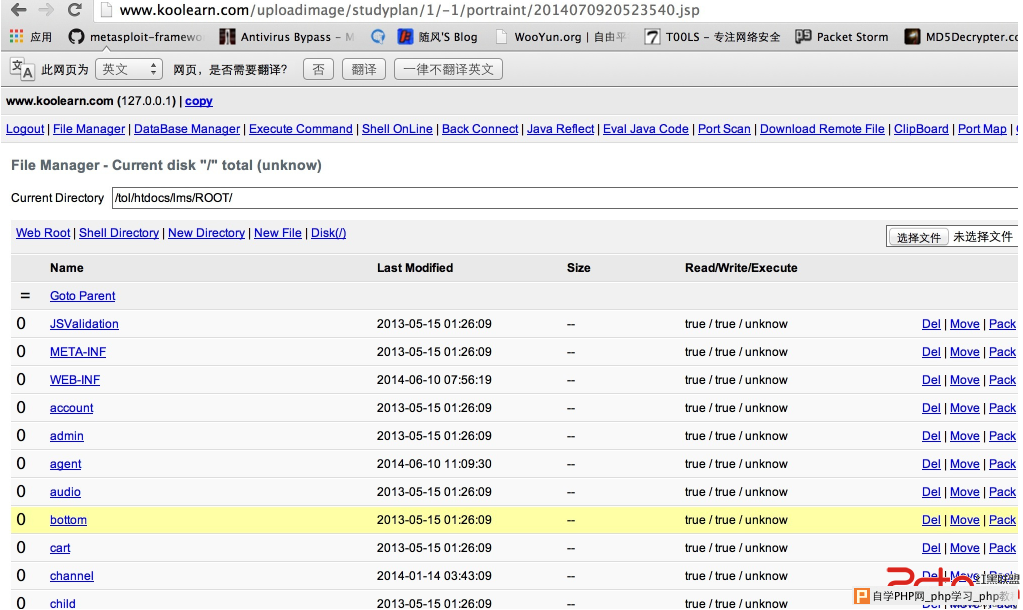Open the Eval Java Code menu link
Viewport: 1023px width, 610px height.
(x=646, y=129)
